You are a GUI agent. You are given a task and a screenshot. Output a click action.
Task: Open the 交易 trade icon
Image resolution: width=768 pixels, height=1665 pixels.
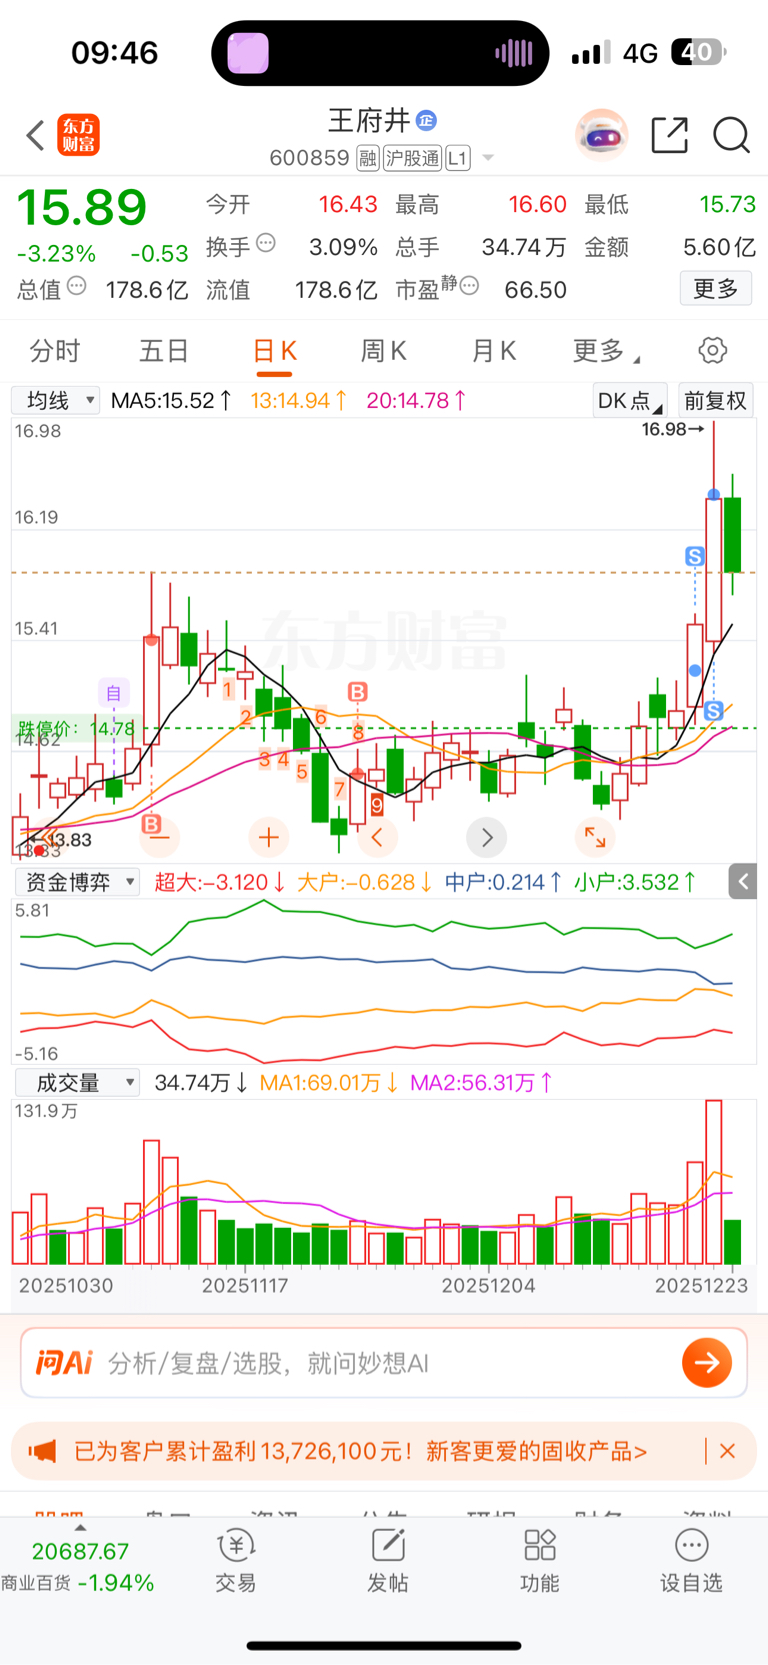(x=236, y=1561)
